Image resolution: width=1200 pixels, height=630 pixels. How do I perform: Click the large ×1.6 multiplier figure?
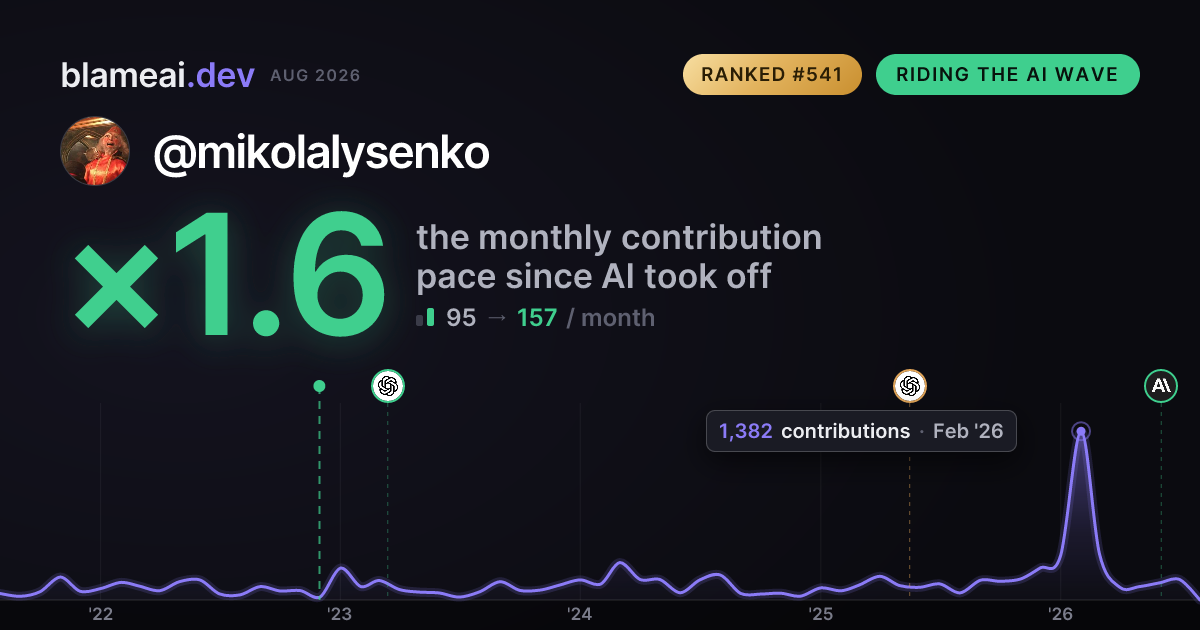click(x=229, y=275)
